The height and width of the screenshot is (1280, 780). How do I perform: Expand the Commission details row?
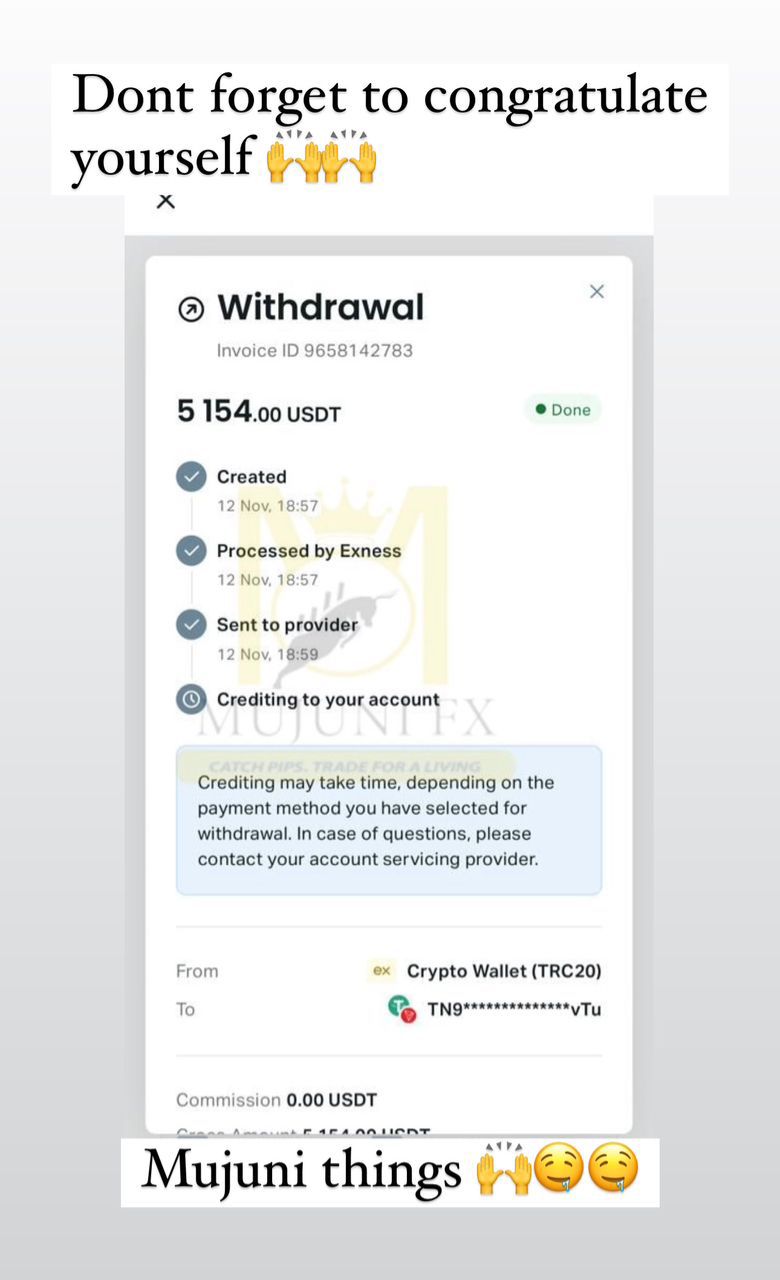pos(277,1099)
